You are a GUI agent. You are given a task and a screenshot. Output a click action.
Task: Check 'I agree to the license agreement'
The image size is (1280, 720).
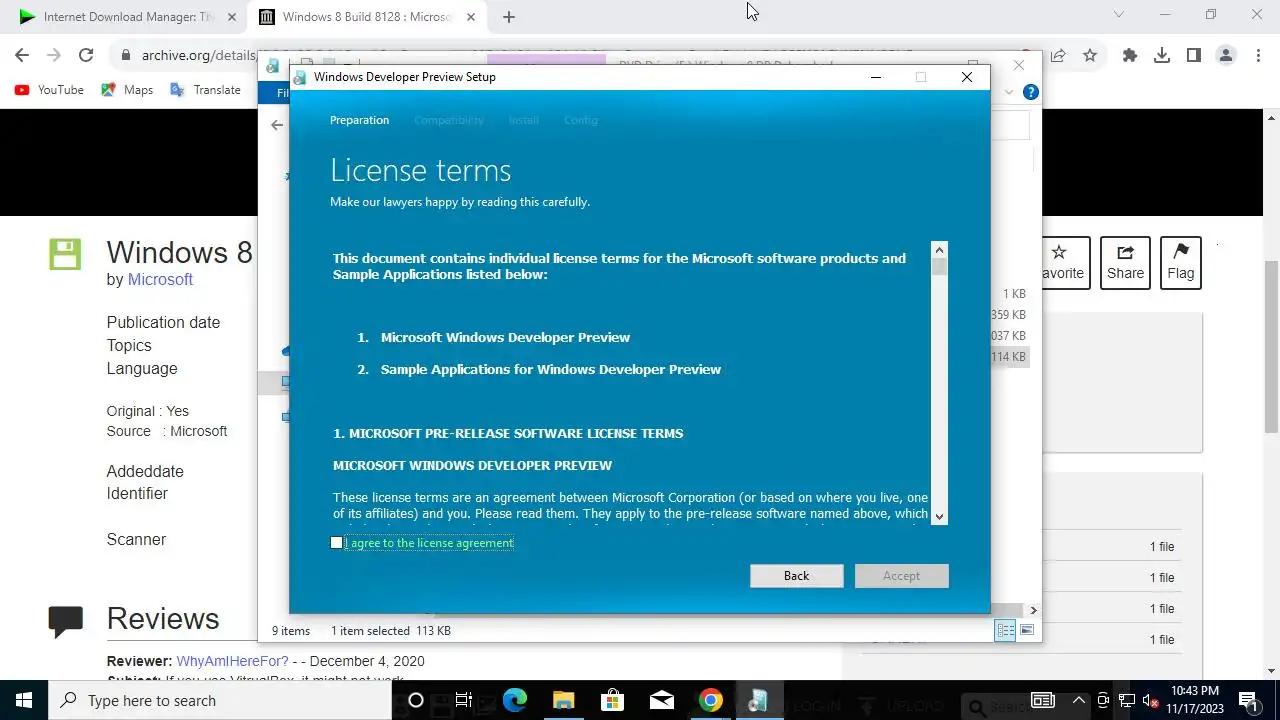(337, 543)
